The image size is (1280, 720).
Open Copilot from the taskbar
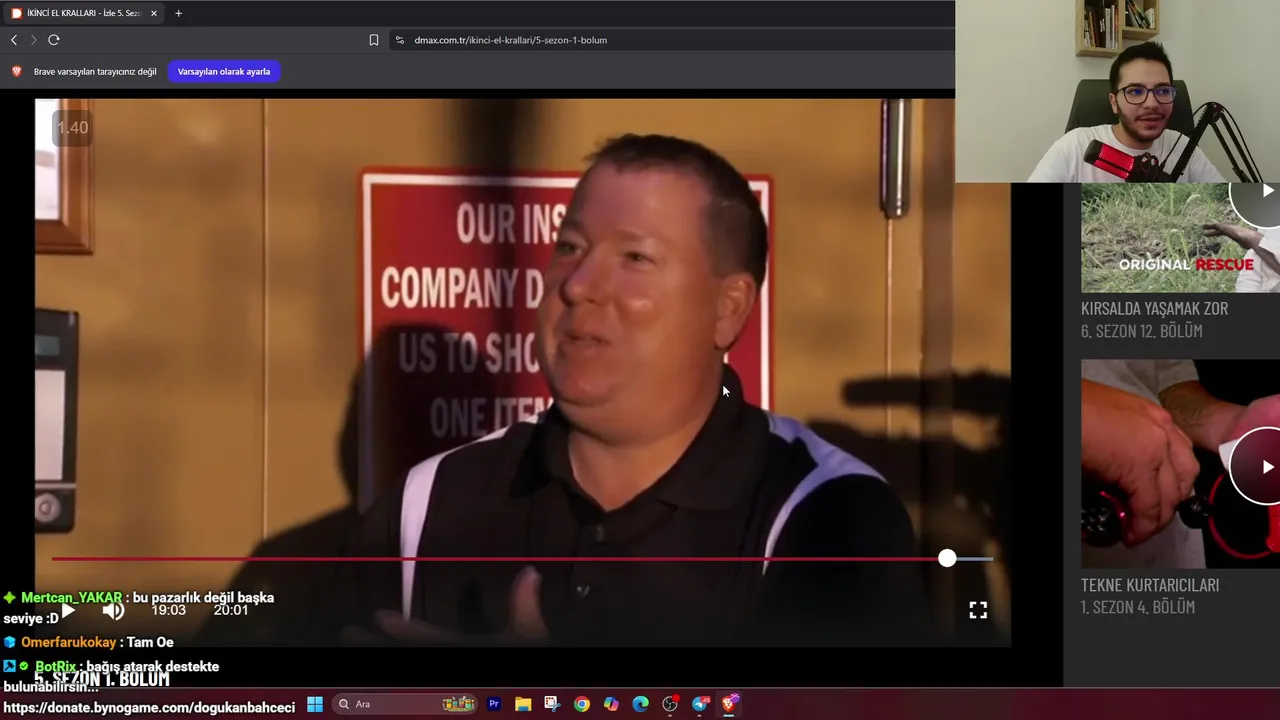point(611,704)
